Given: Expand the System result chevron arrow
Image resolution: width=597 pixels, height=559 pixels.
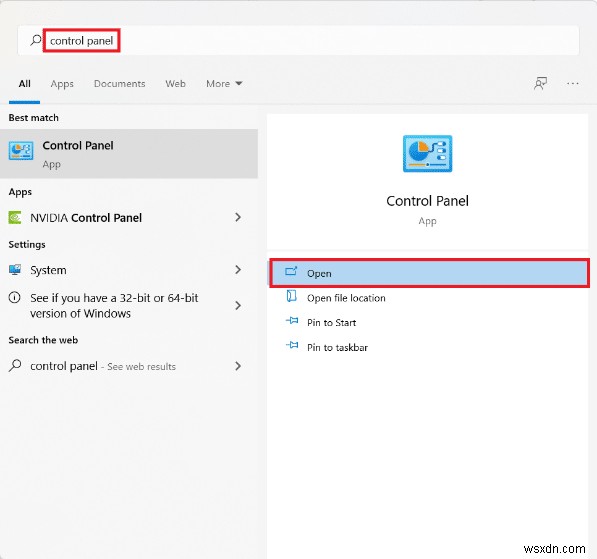Looking at the screenshot, I should tap(238, 270).
